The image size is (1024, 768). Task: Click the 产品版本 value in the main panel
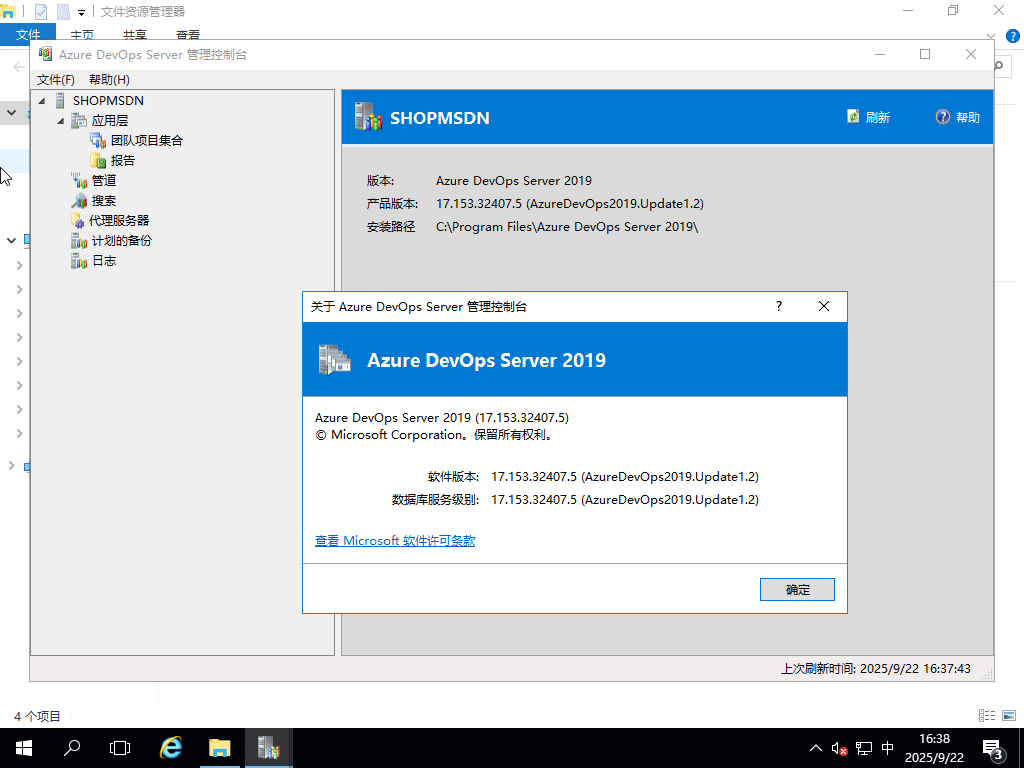tap(569, 204)
